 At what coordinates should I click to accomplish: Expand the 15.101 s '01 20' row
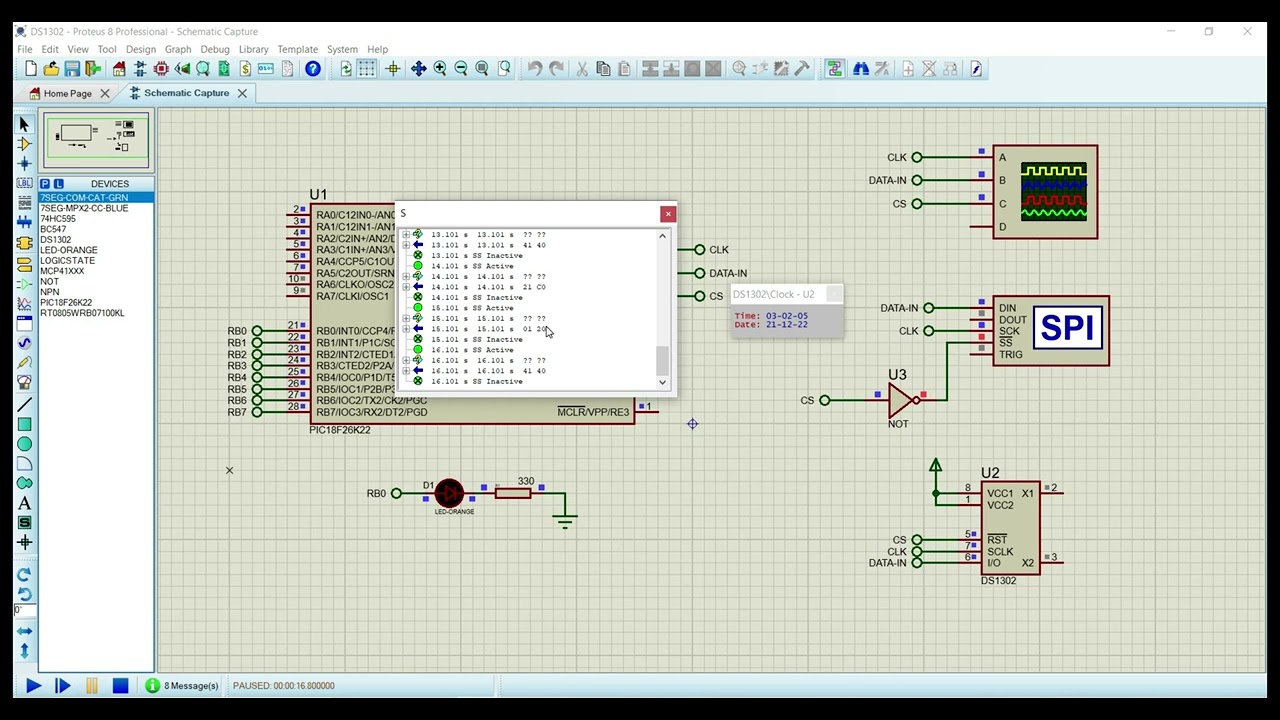click(x=406, y=329)
